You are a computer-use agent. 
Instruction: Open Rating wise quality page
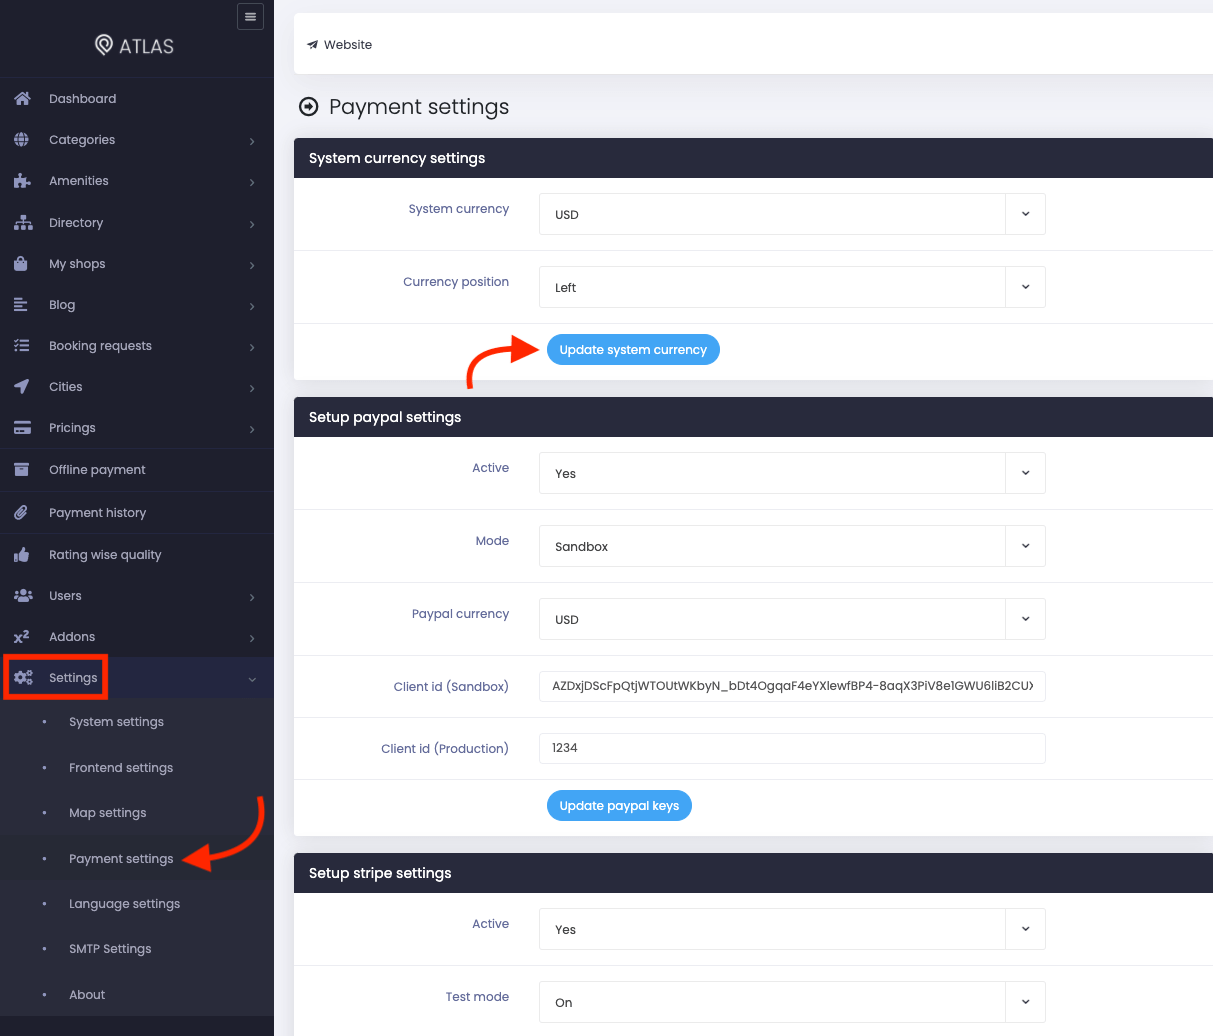(105, 555)
